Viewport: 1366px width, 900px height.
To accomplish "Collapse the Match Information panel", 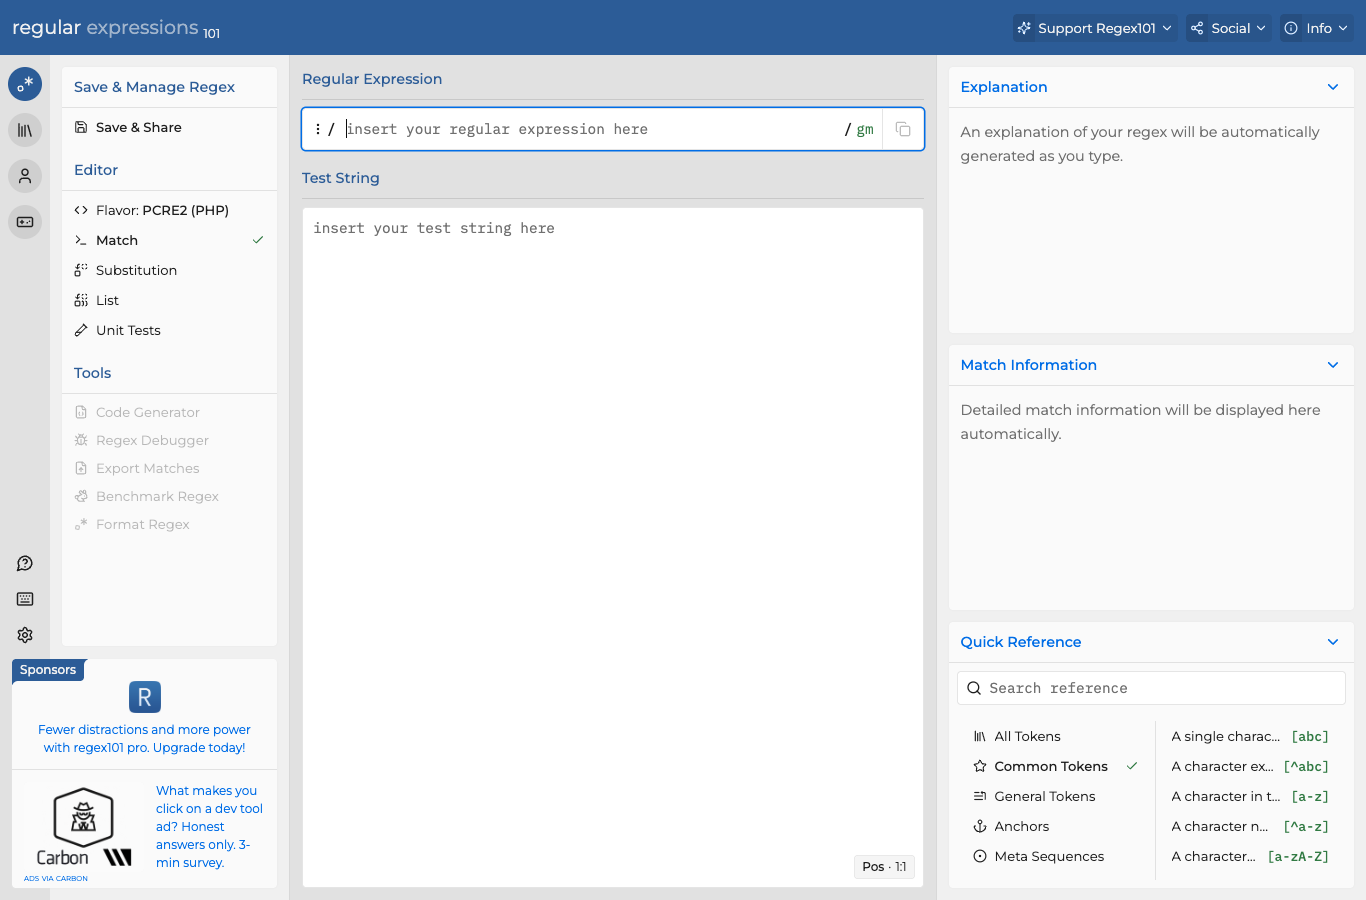I will point(1333,365).
